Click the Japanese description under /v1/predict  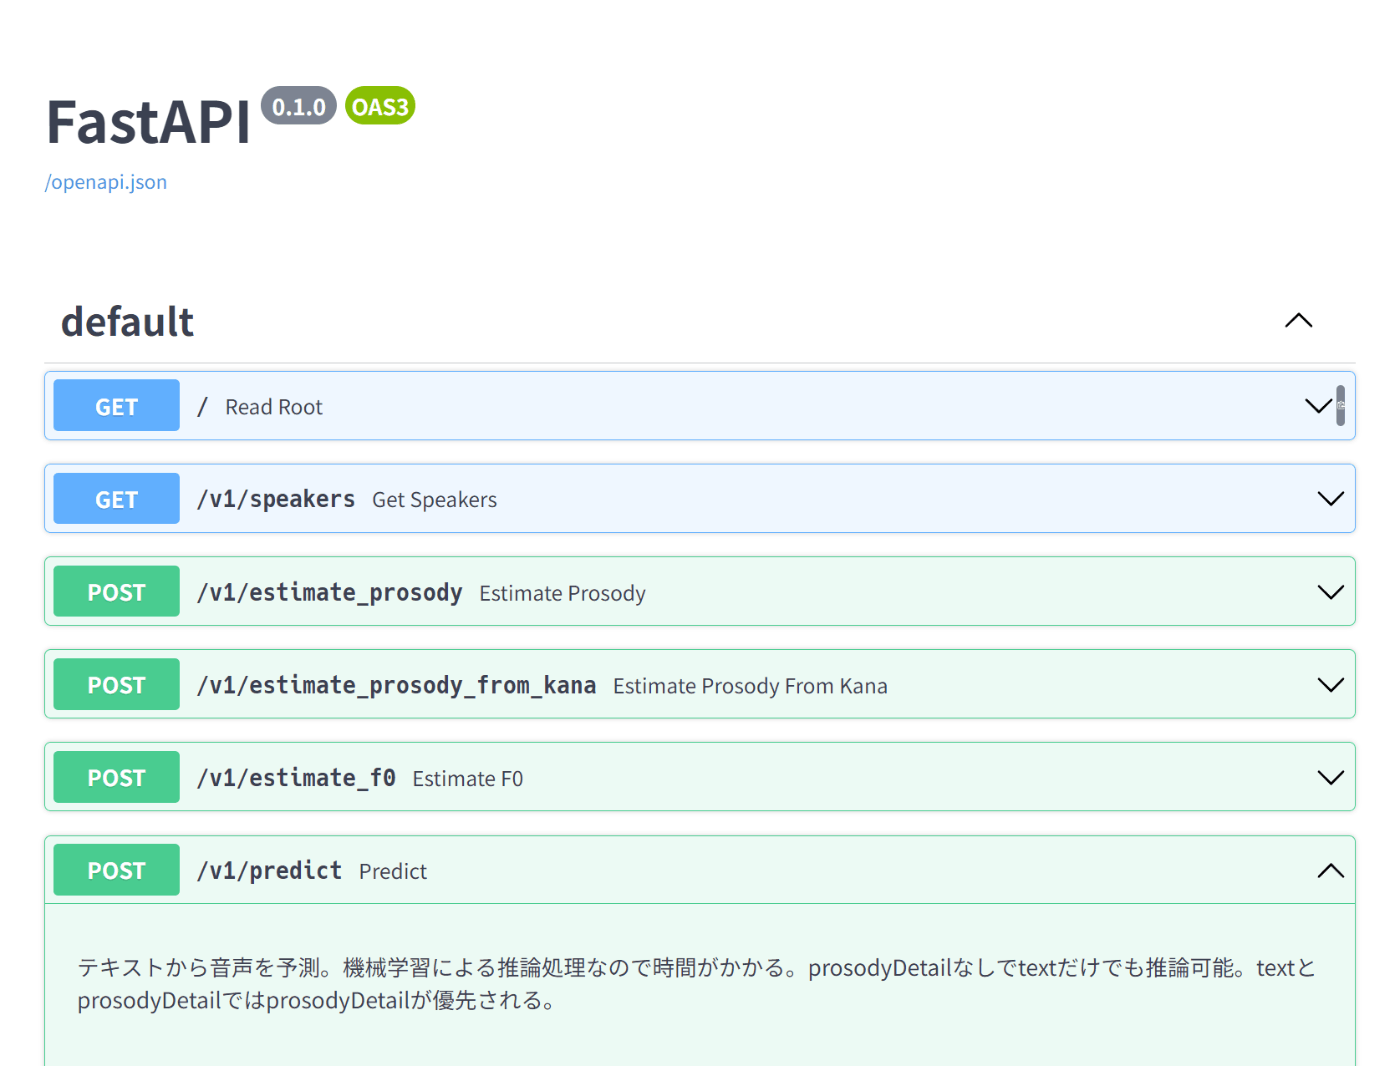coord(697,984)
